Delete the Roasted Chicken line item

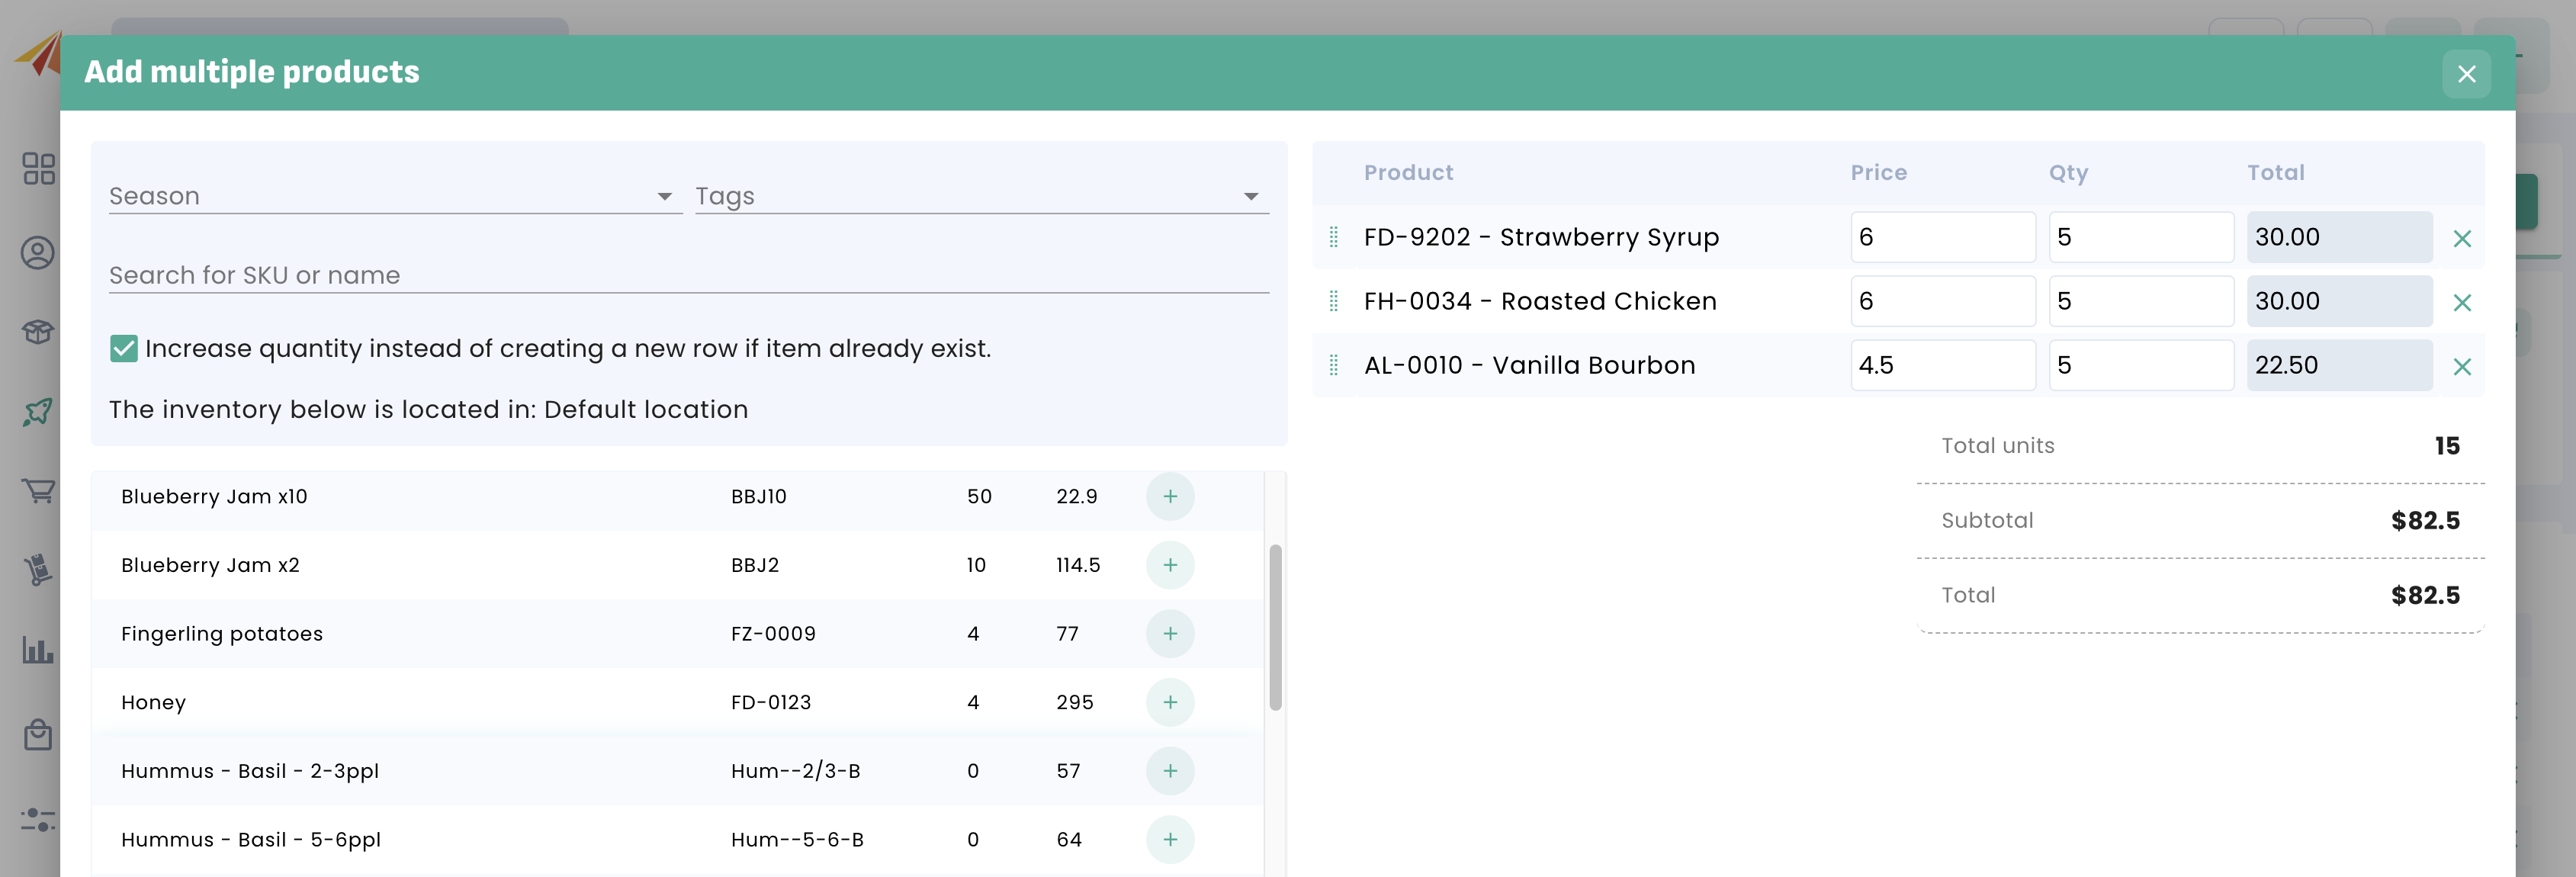point(2461,302)
